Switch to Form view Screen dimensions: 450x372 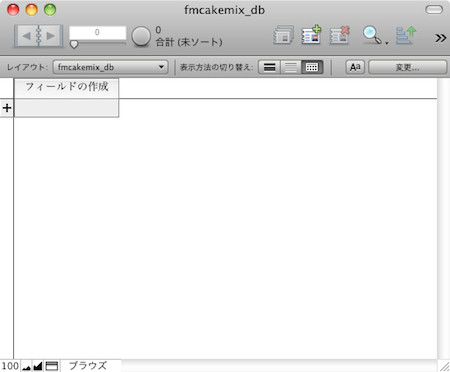point(269,67)
